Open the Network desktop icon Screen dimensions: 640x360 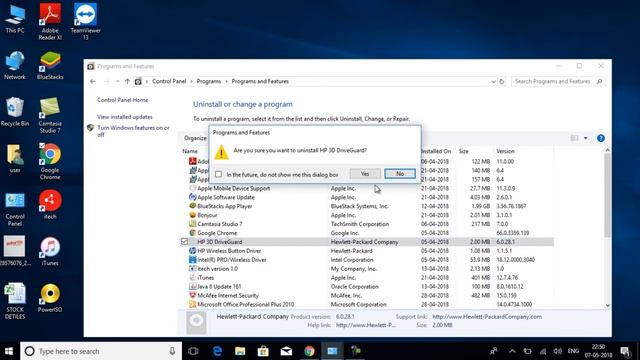pos(15,65)
